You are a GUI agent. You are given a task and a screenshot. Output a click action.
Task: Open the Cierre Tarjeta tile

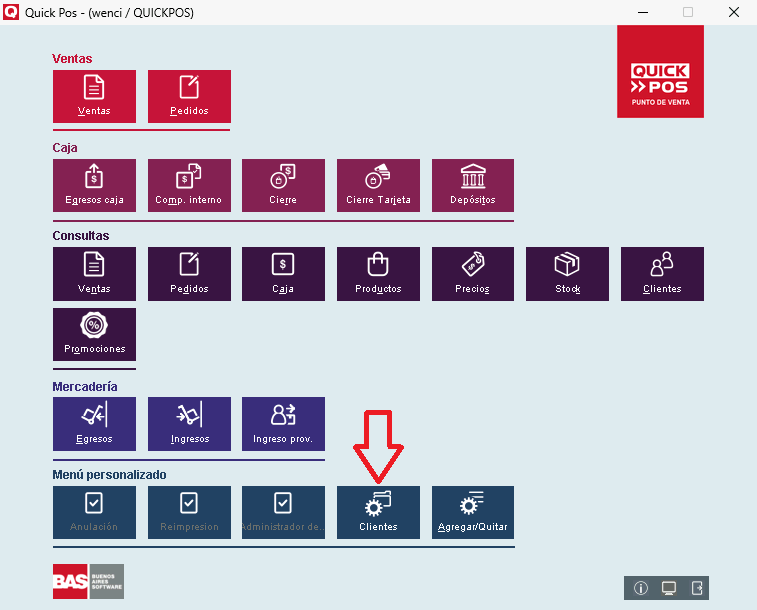[x=378, y=185]
